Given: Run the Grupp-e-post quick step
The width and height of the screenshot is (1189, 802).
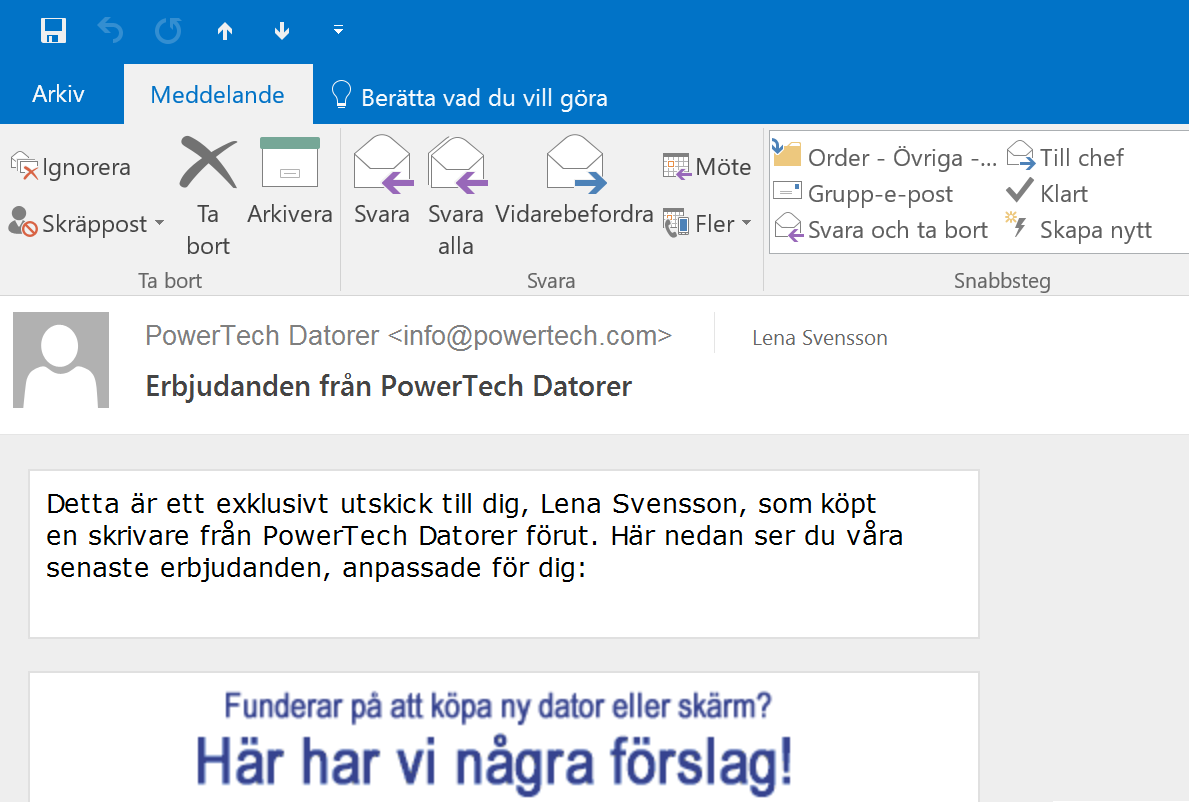Looking at the screenshot, I should click(863, 193).
